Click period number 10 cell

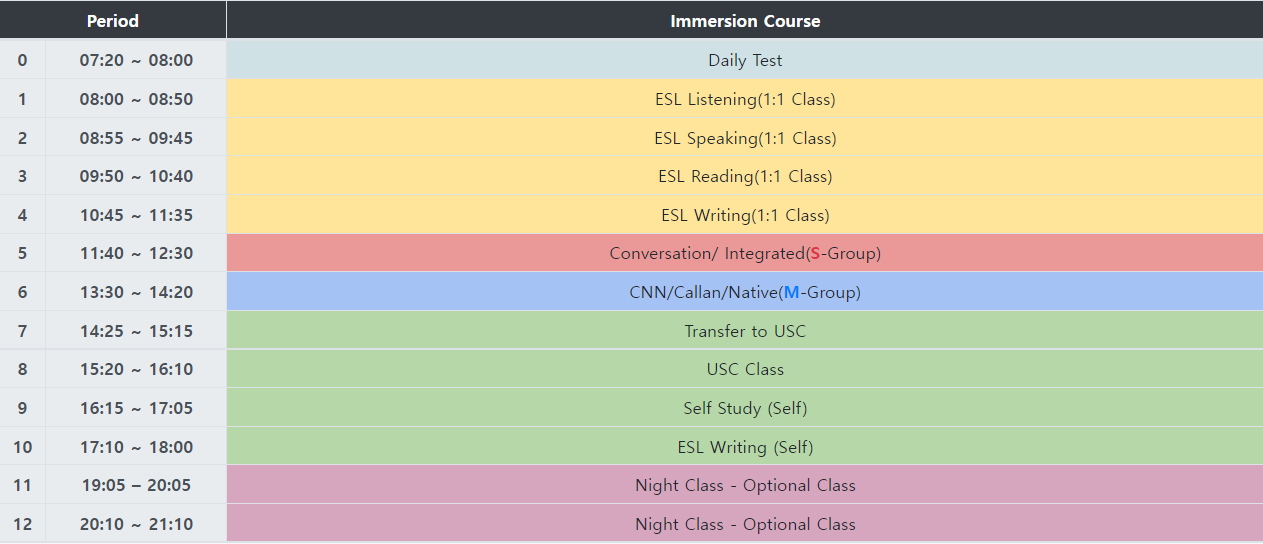[22, 447]
